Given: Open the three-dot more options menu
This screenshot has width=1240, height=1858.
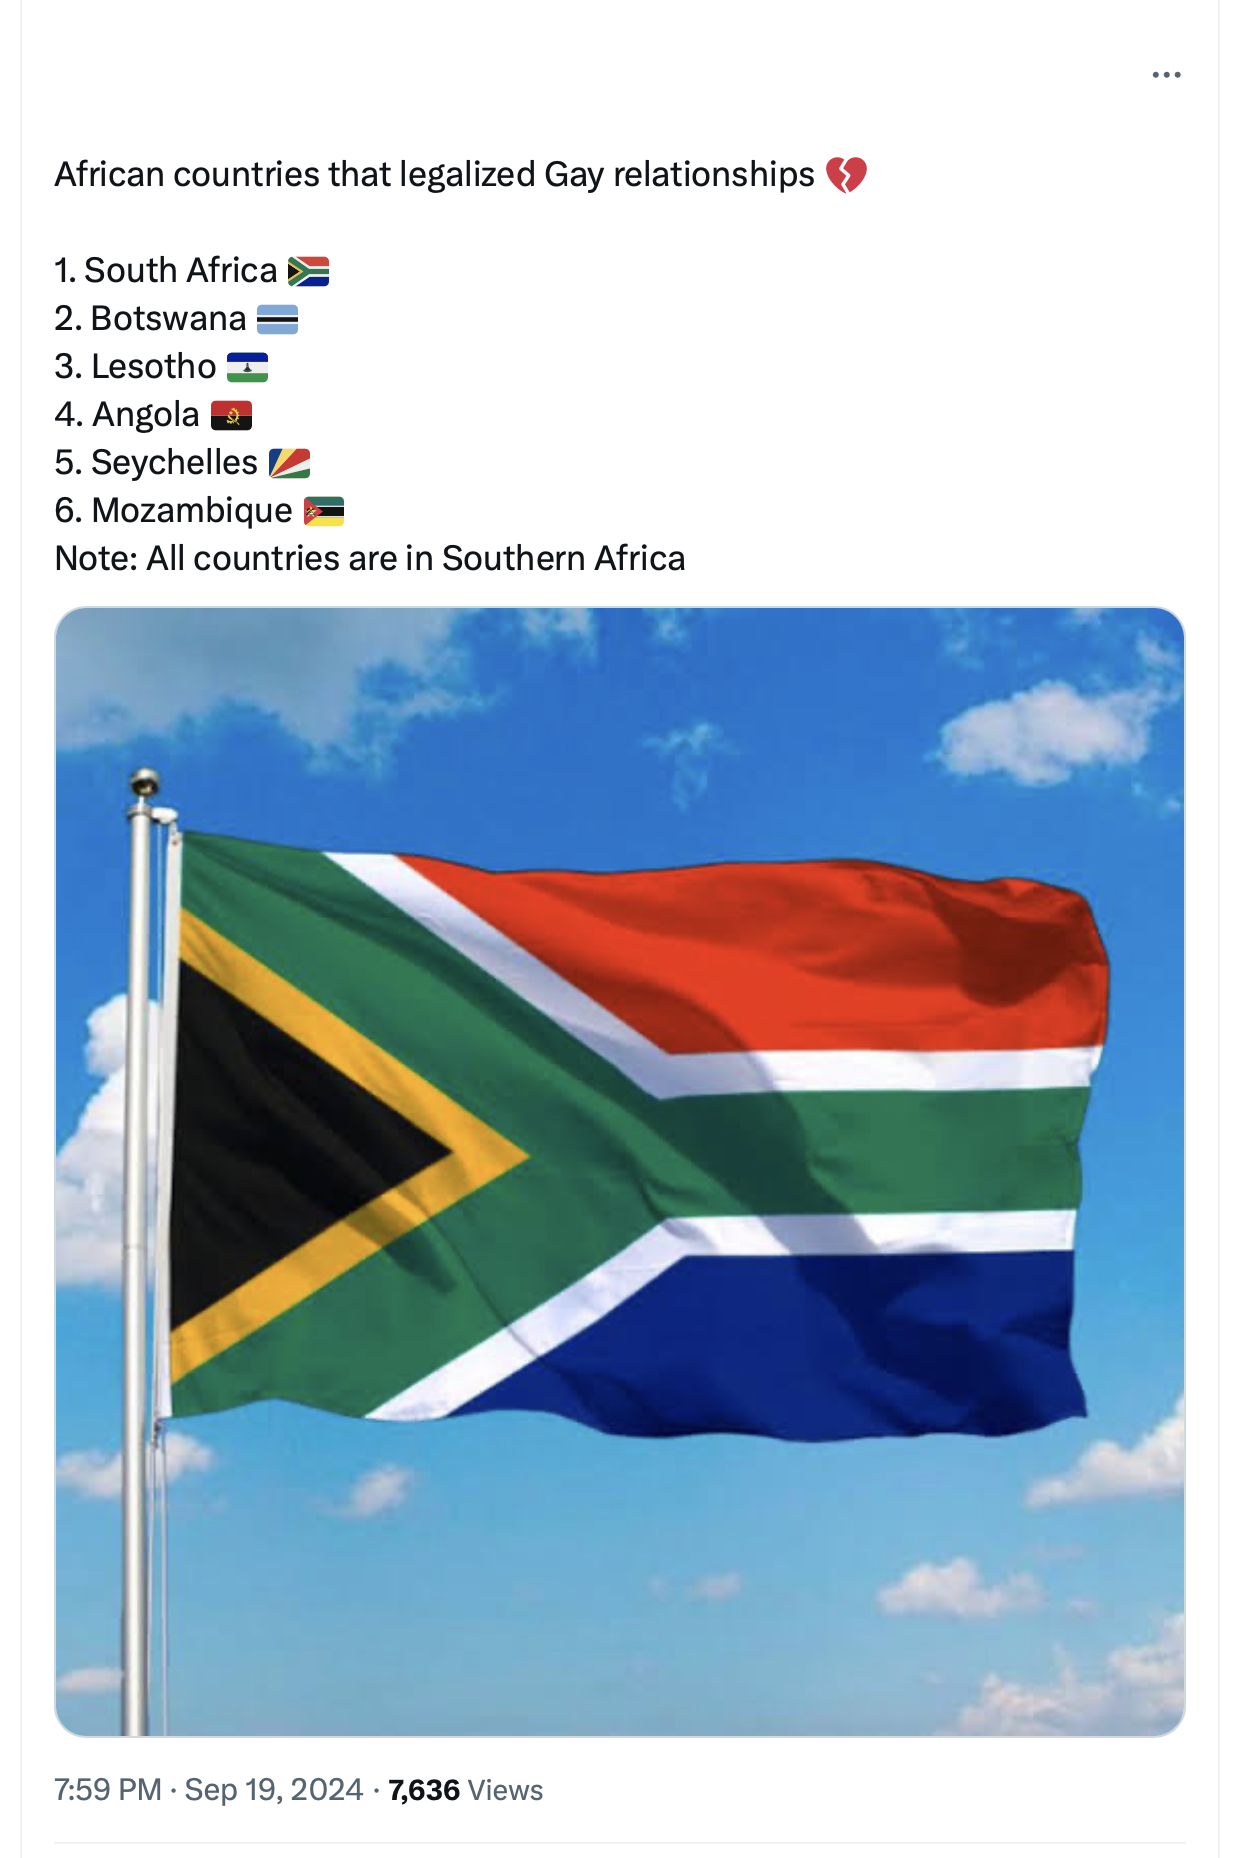Looking at the screenshot, I should click(x=1166, y=75).
